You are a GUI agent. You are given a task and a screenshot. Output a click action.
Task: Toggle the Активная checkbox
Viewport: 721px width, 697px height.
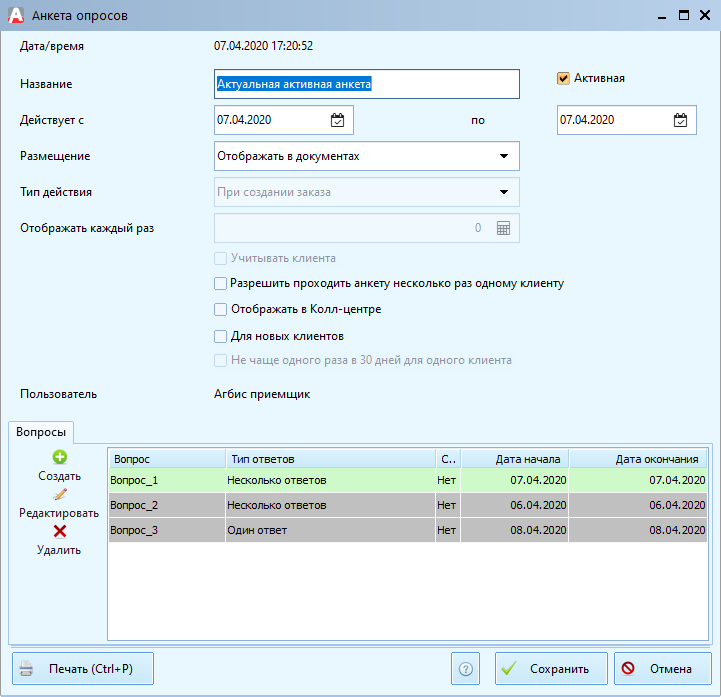pos(563,79)
